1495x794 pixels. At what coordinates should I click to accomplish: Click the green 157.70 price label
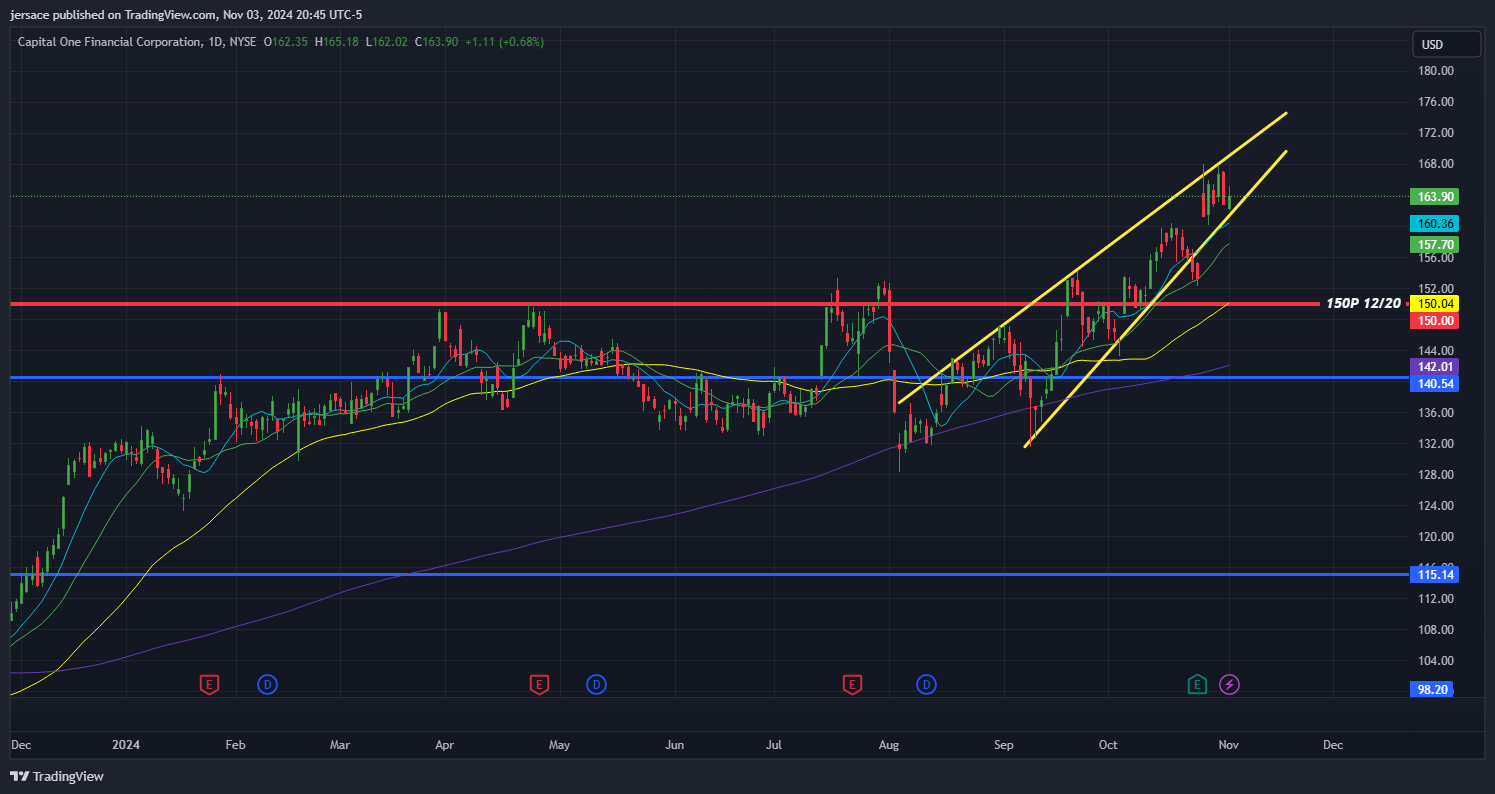click(1434, 245)
